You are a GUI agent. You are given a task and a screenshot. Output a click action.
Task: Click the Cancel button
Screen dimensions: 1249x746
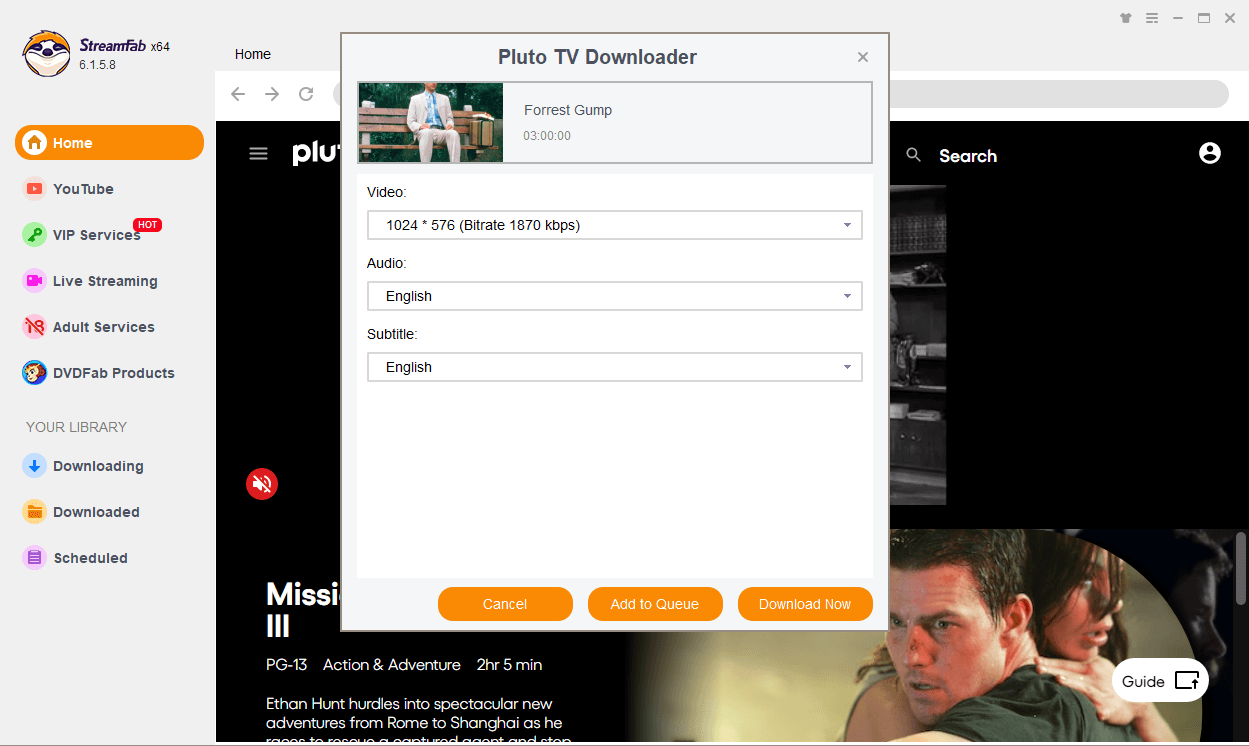coord(505,604)
